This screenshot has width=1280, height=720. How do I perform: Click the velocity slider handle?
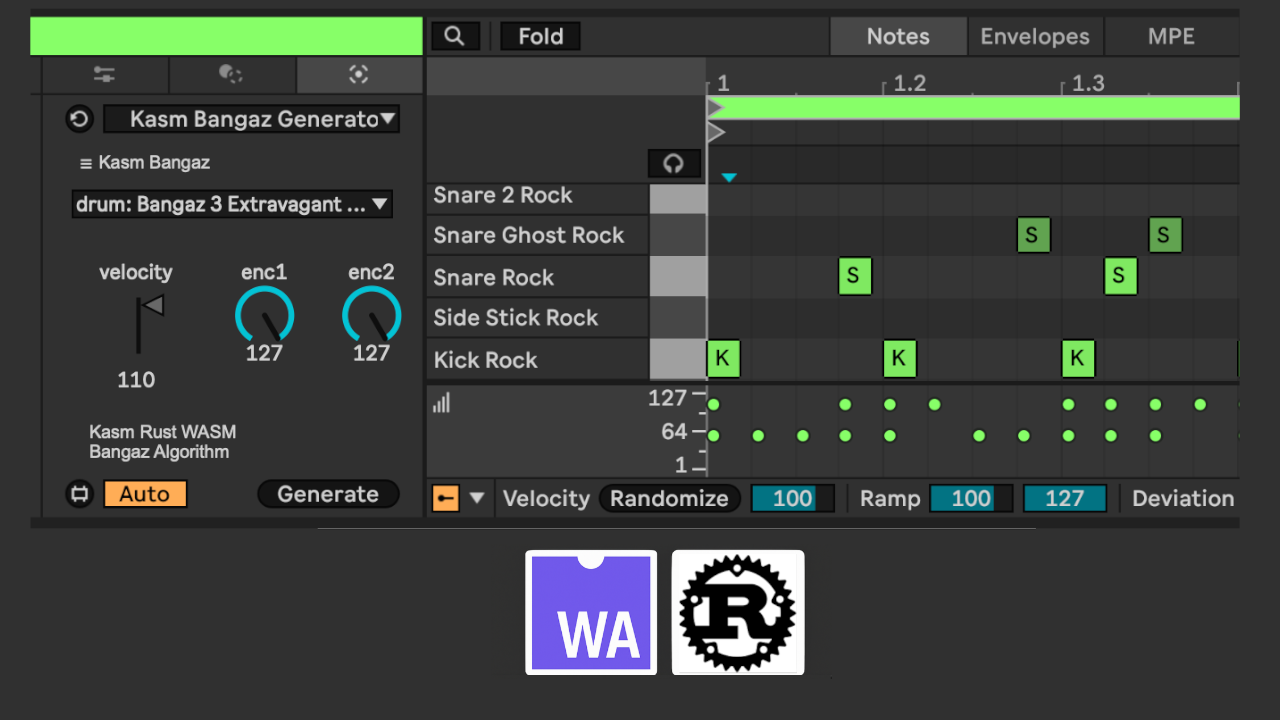click(x=150, y=306)
